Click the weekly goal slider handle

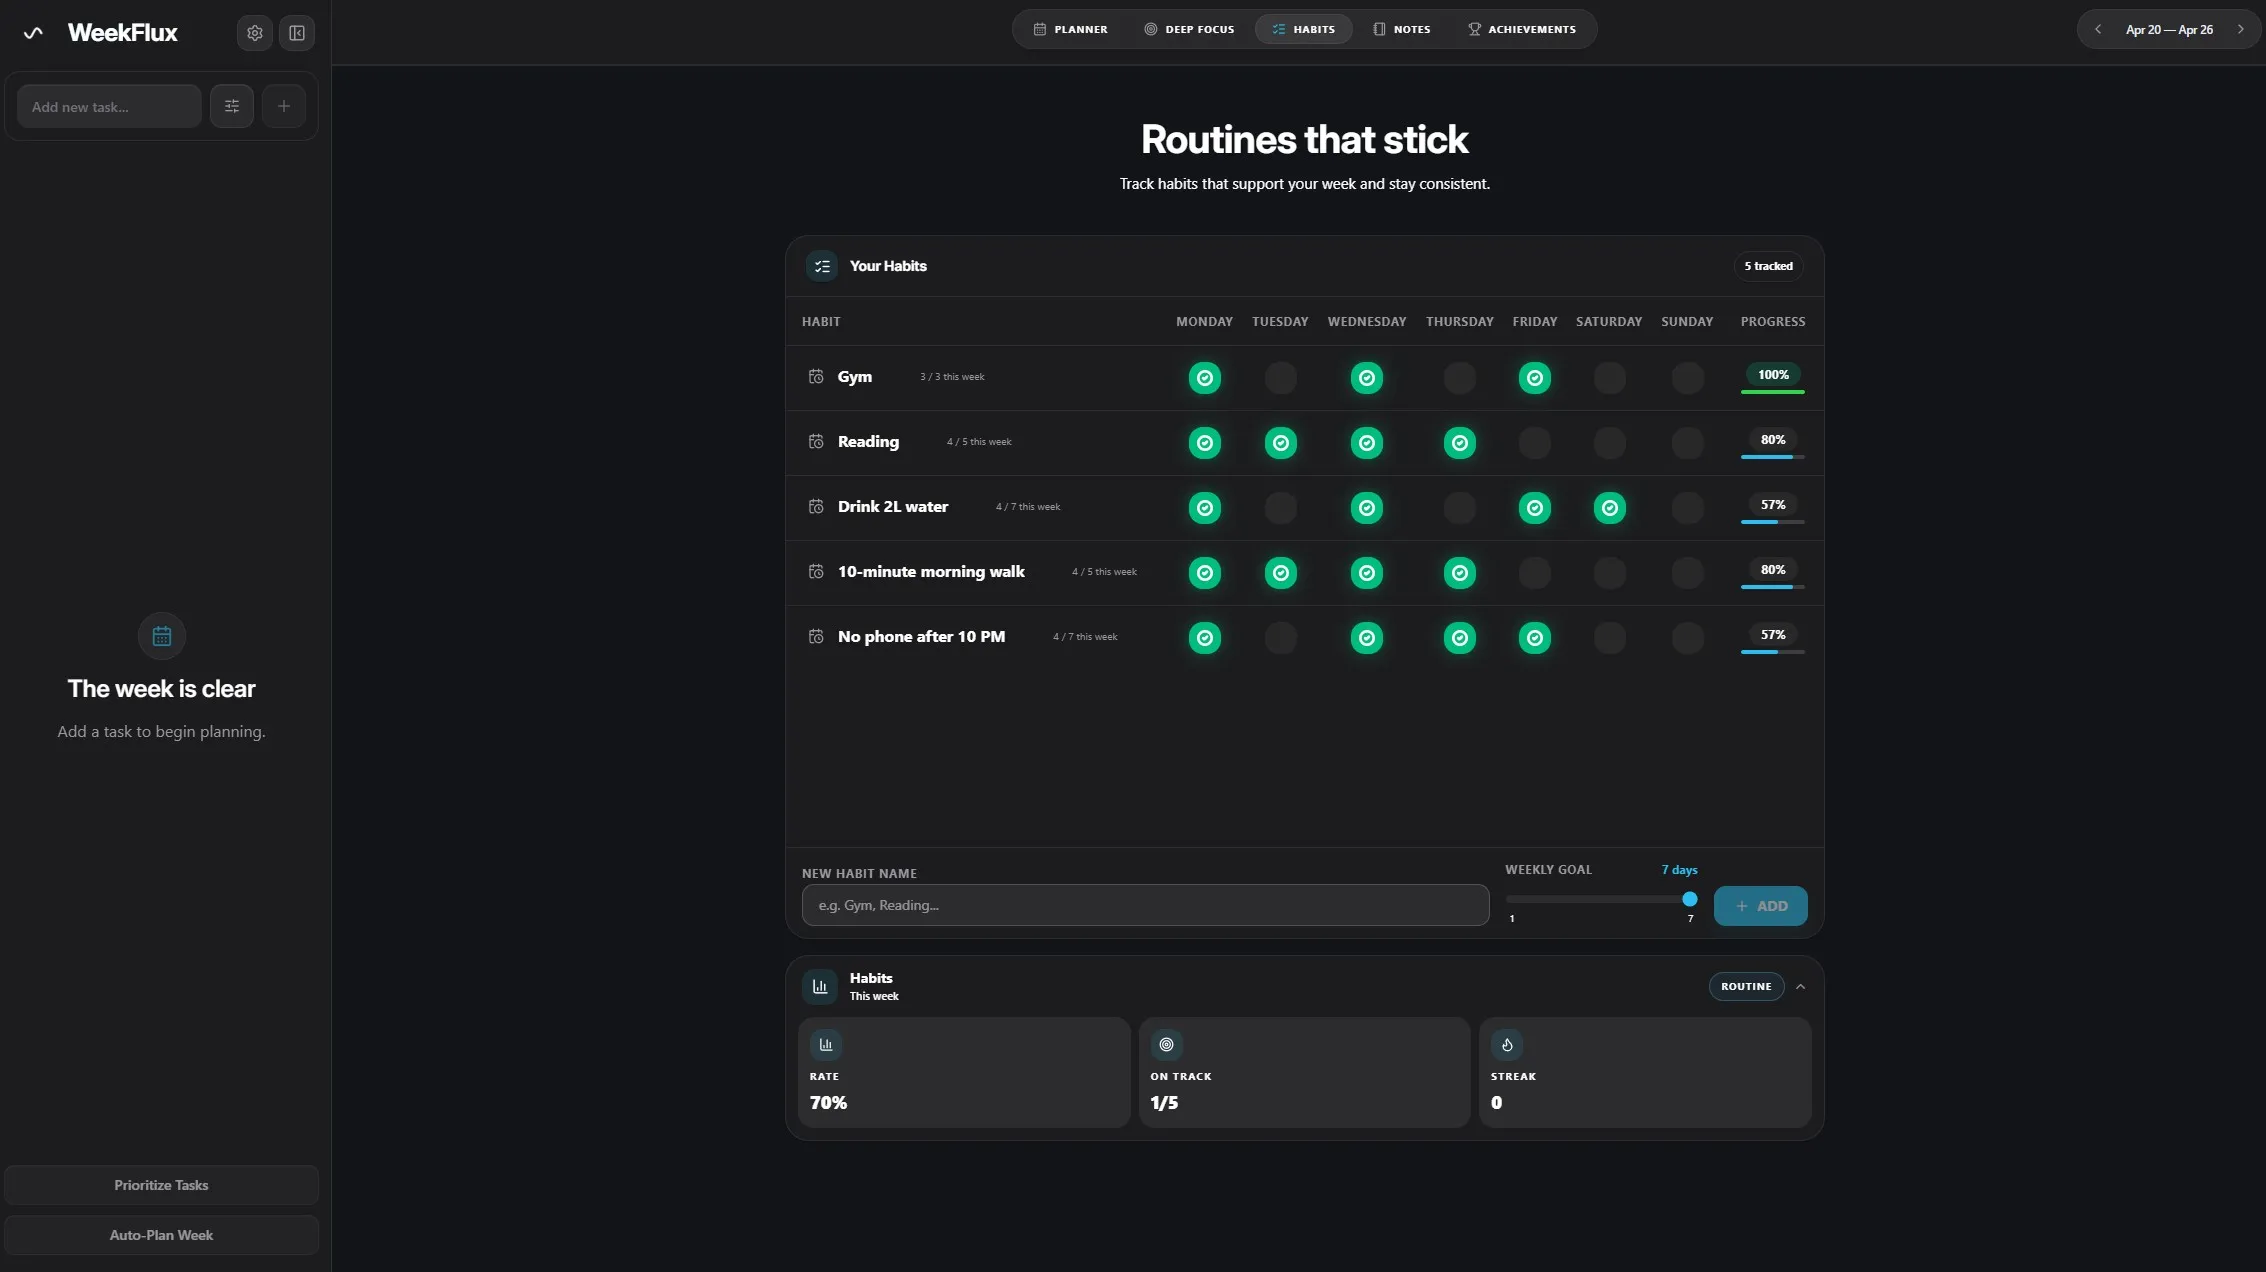coord(1690,899)
